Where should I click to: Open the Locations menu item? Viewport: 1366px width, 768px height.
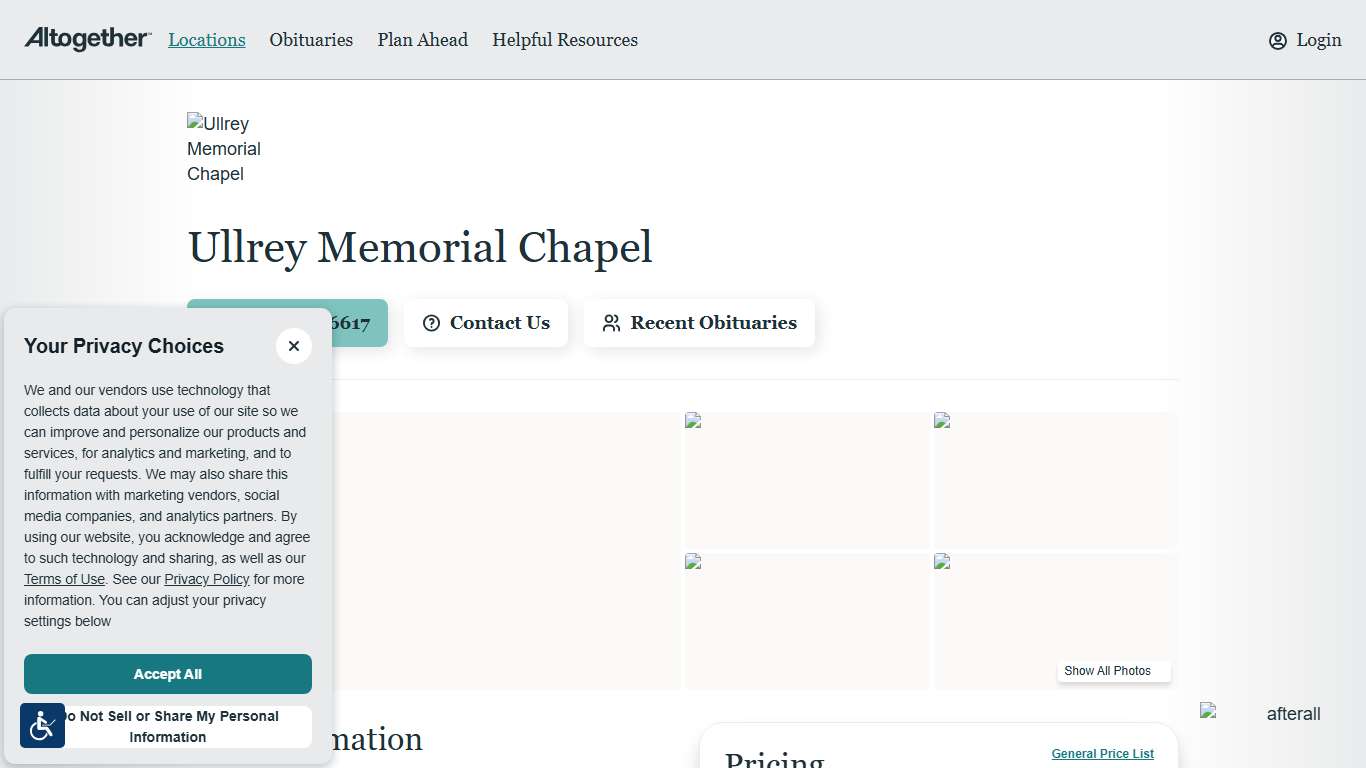[x=206, y=40]
